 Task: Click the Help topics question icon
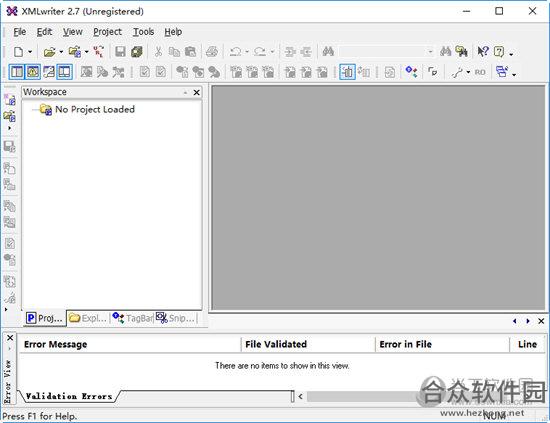[499, 52]
